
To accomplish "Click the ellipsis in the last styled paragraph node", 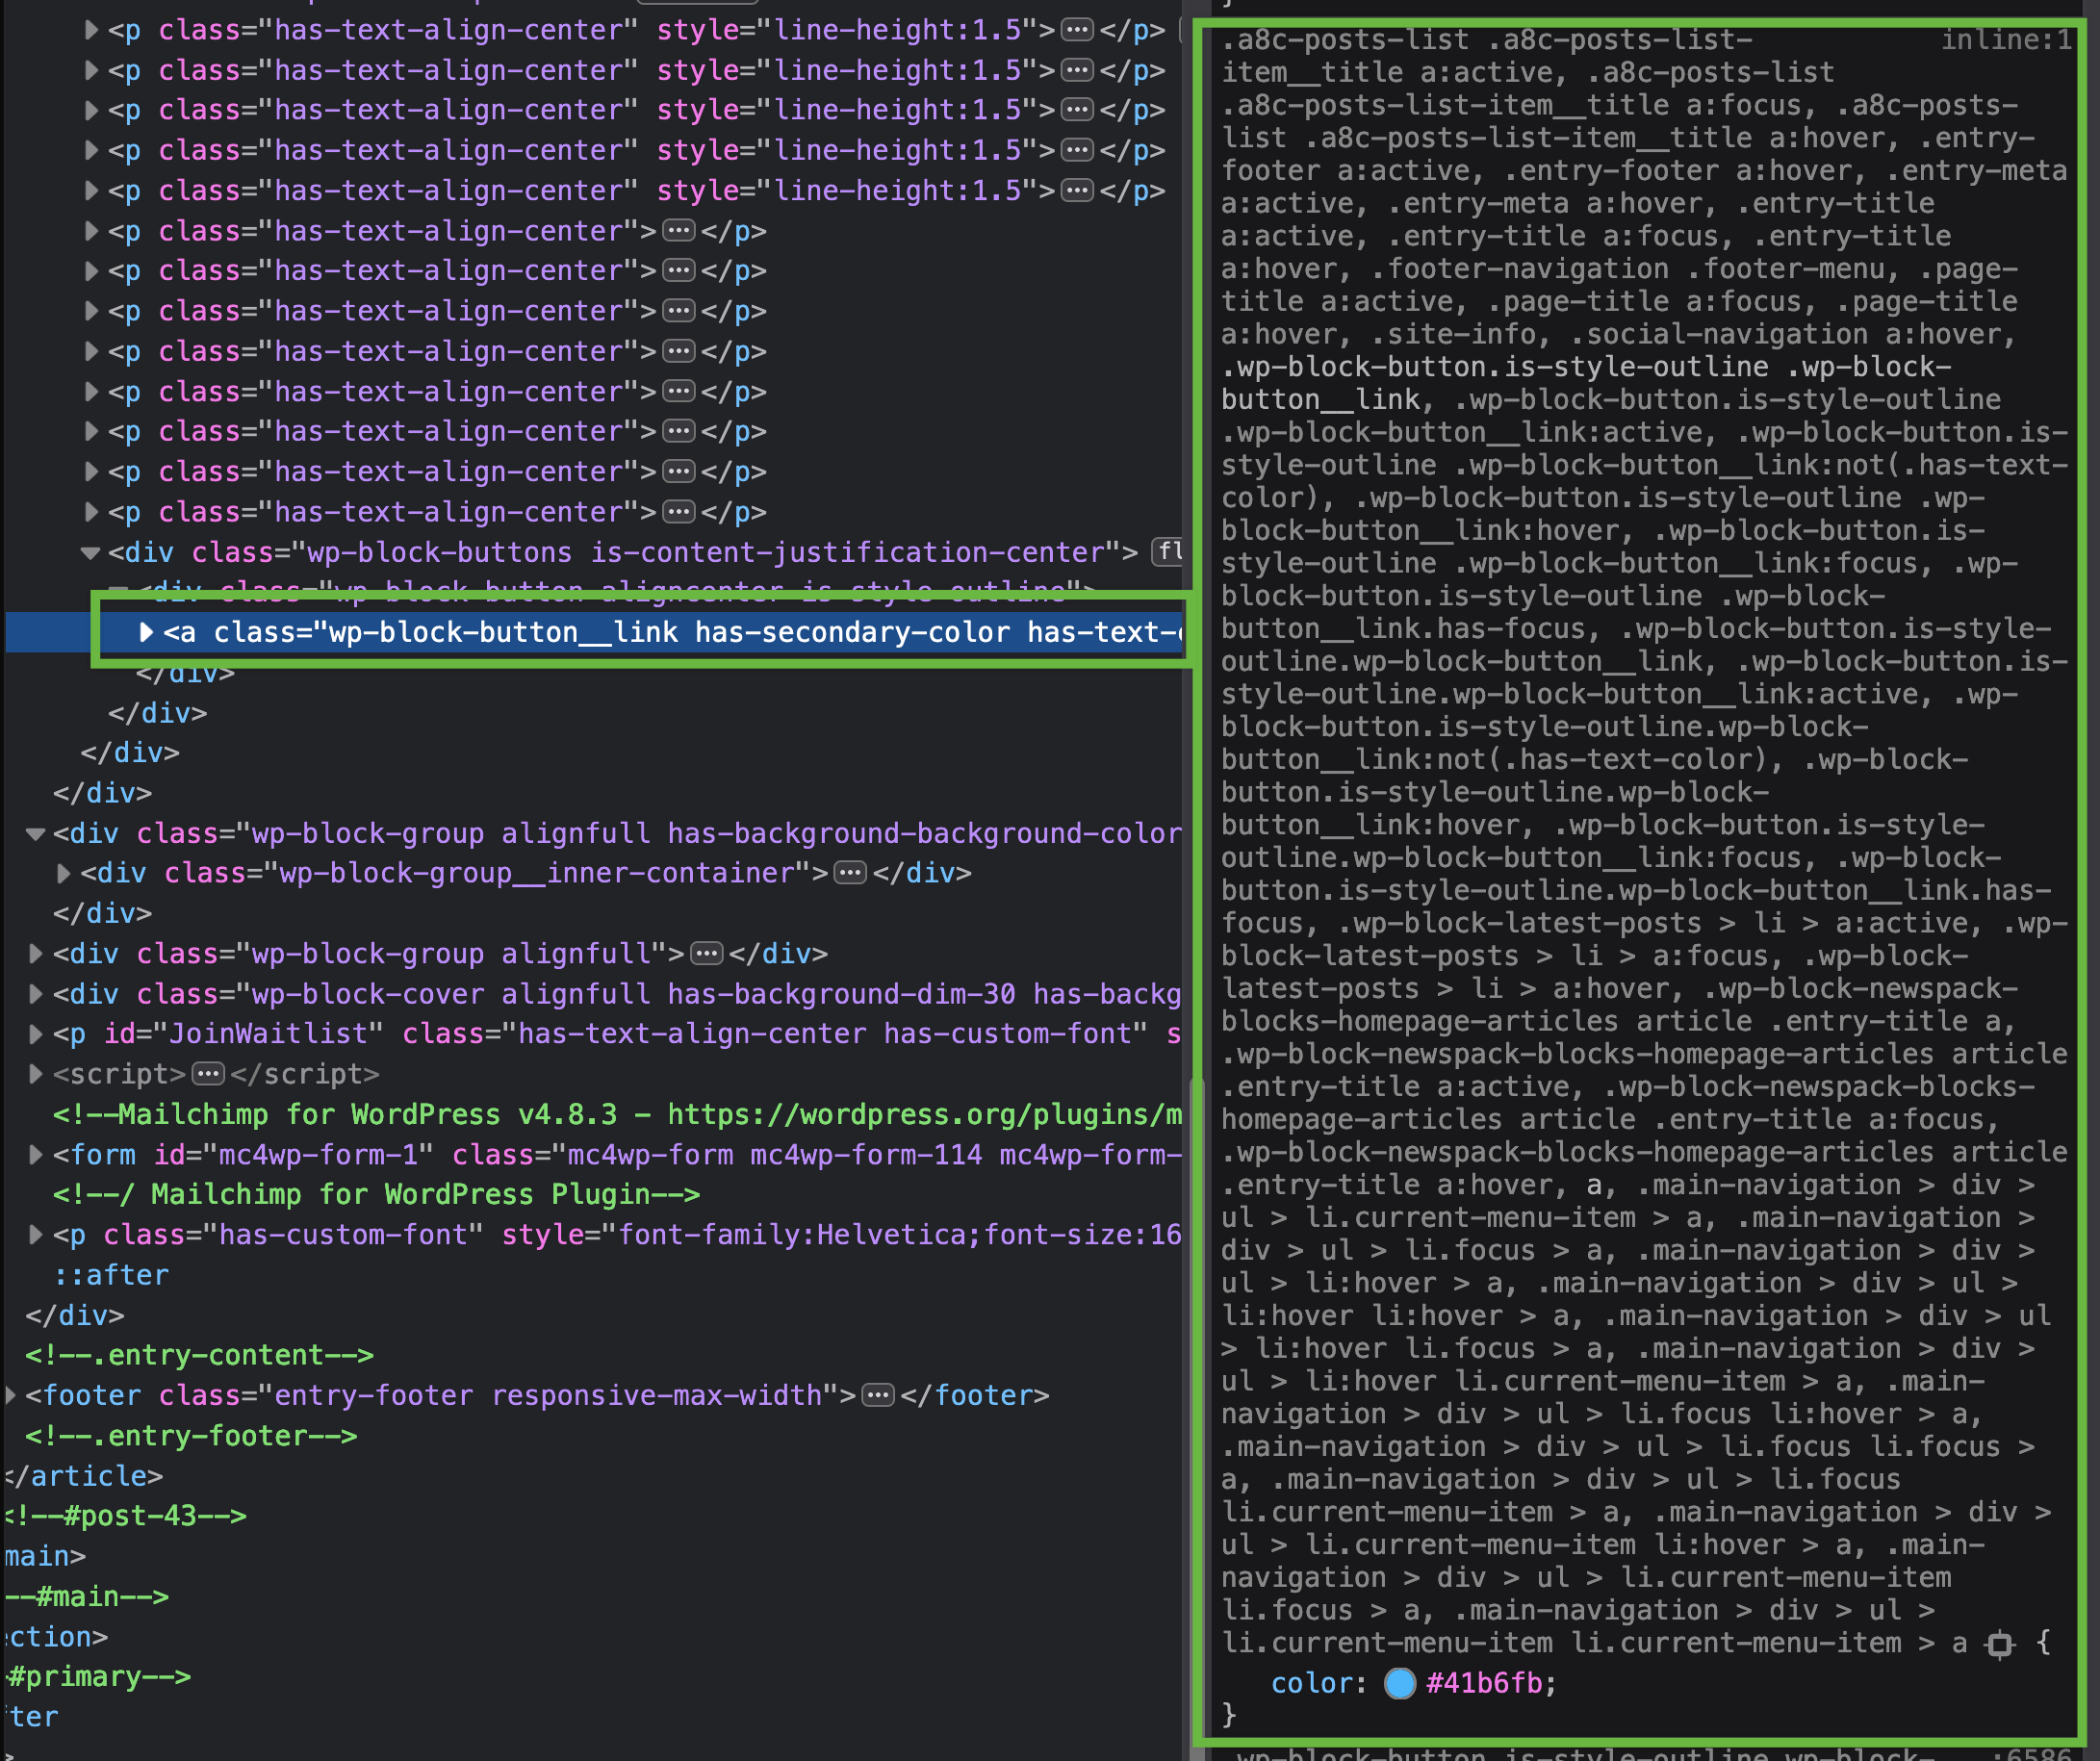I will 1078,190.
